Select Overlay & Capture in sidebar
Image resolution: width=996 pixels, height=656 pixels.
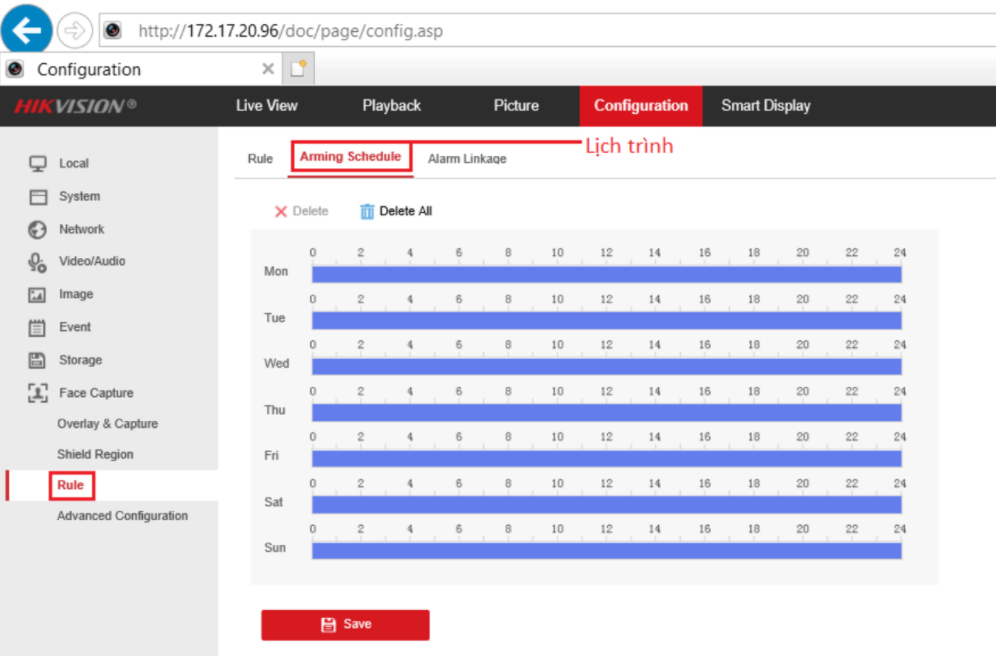coord(107,424)
